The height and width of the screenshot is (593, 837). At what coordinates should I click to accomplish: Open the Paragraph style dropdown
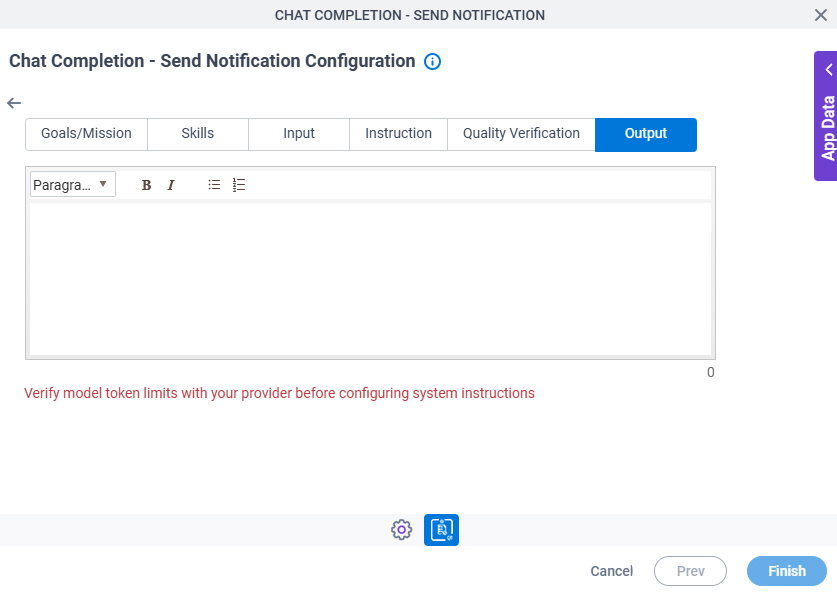click(x=73, y=185)
